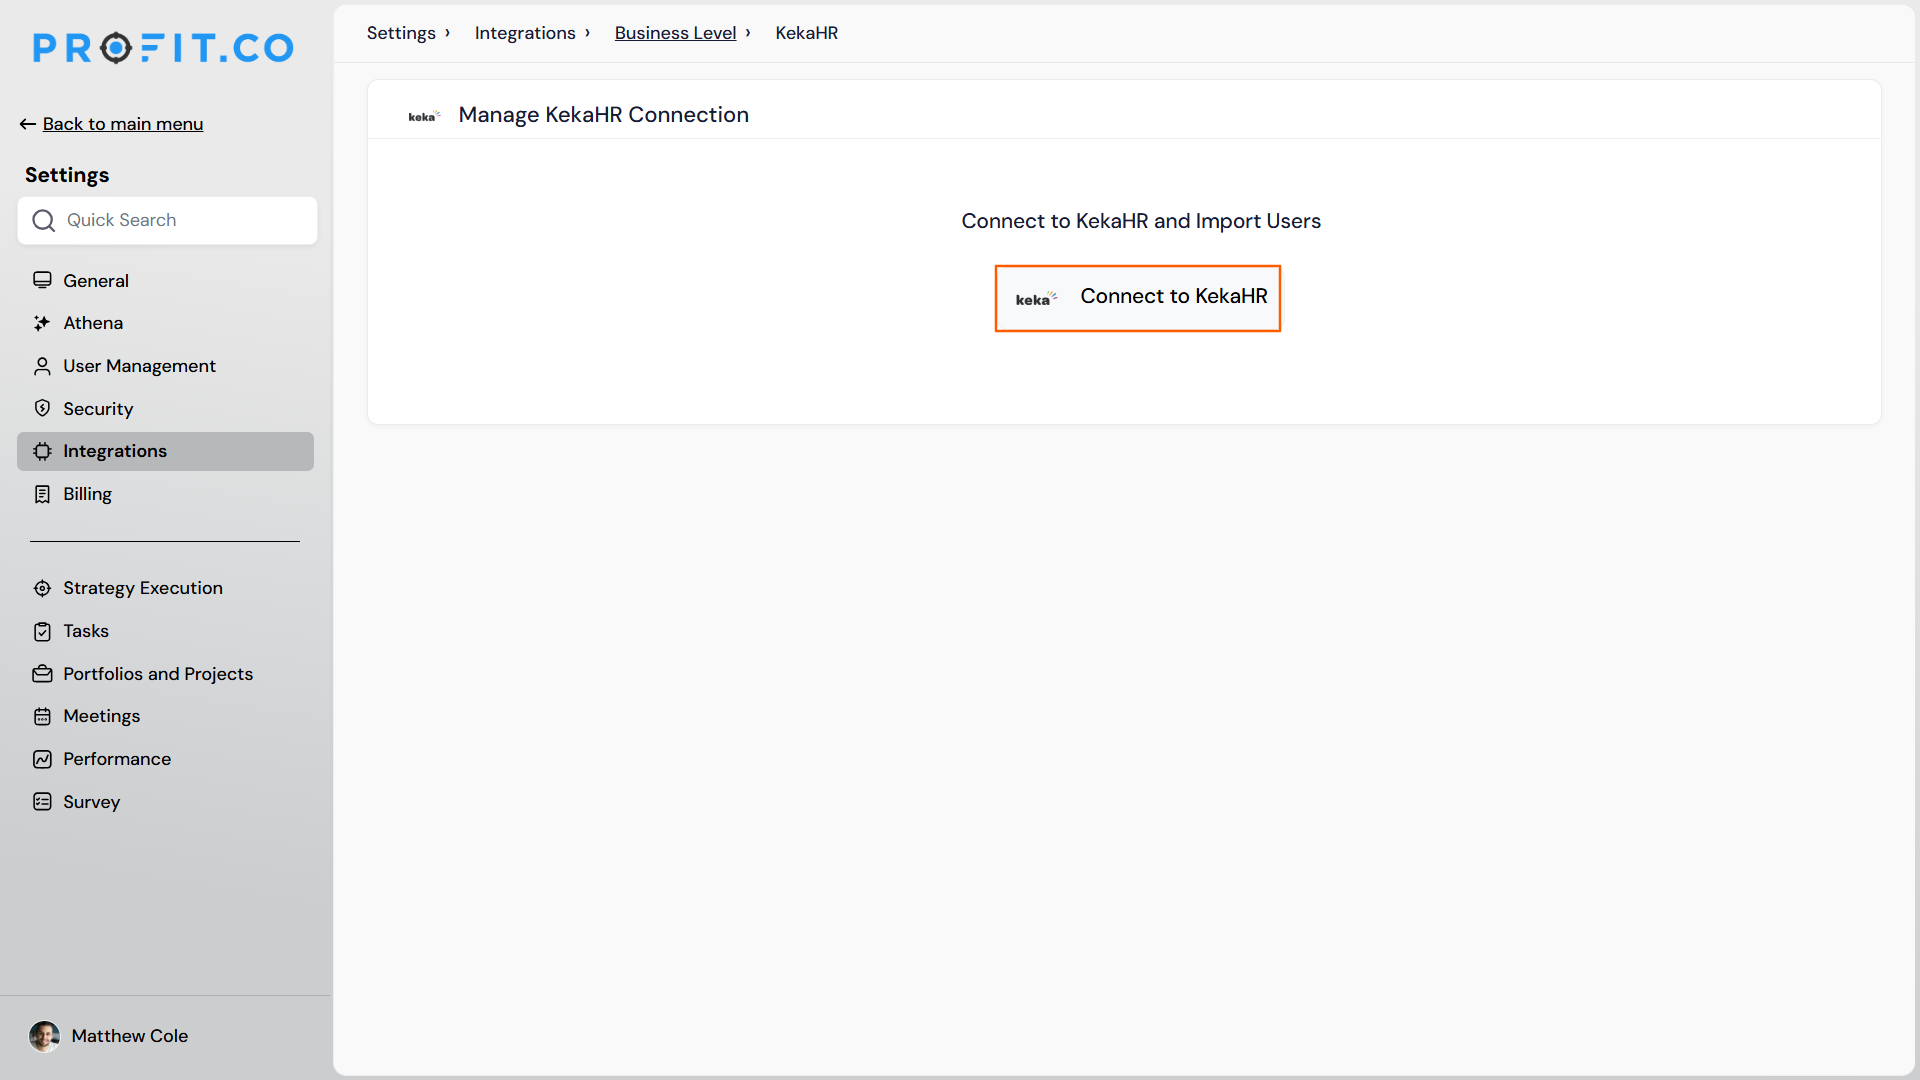The height and width of the screenshot is (1080, 1920).
Task: Click Matthew Cole's avatar picture
Action: 44,1036
